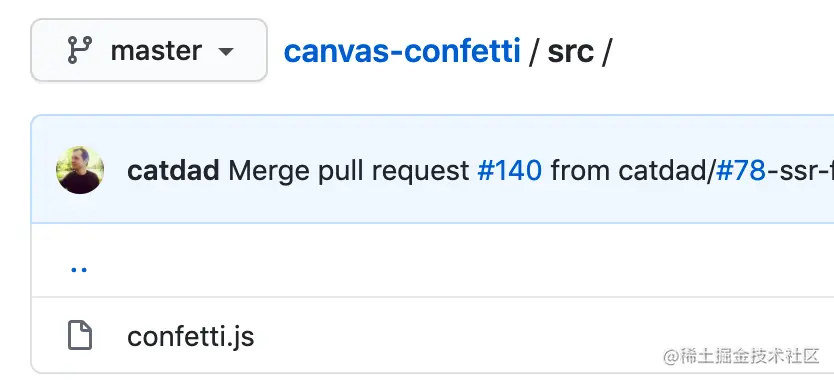Go to parent directory via double-dot link
The image size is (834, 380).
tap(79, 269)
